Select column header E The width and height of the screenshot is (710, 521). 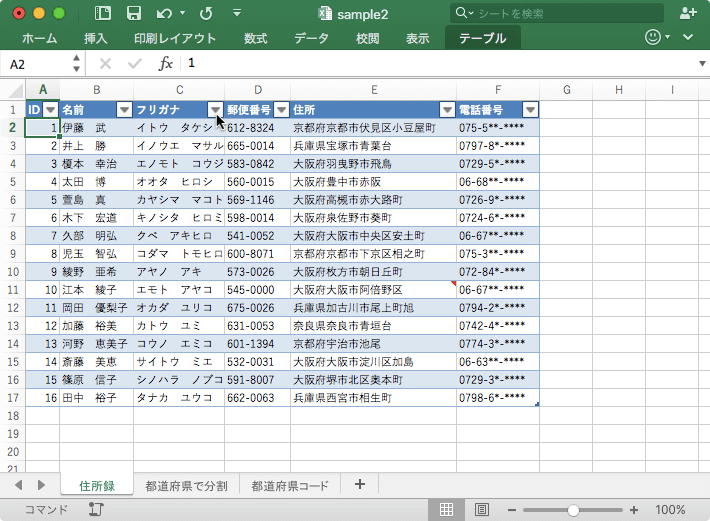click(374, 90)
